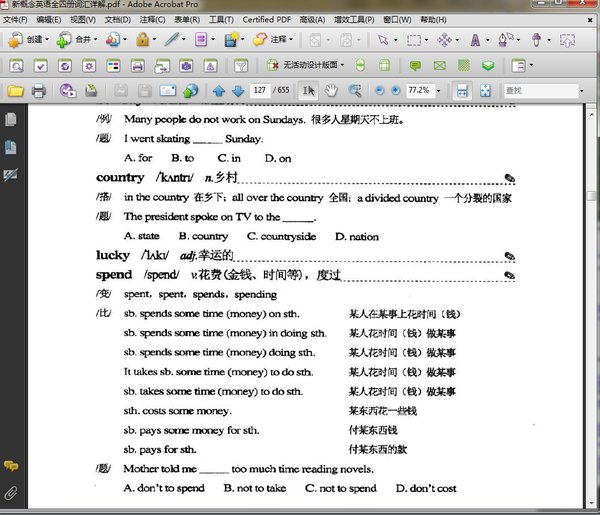
Task: Click the green hatched pattern icon
Action: click(x=464, y=65)
